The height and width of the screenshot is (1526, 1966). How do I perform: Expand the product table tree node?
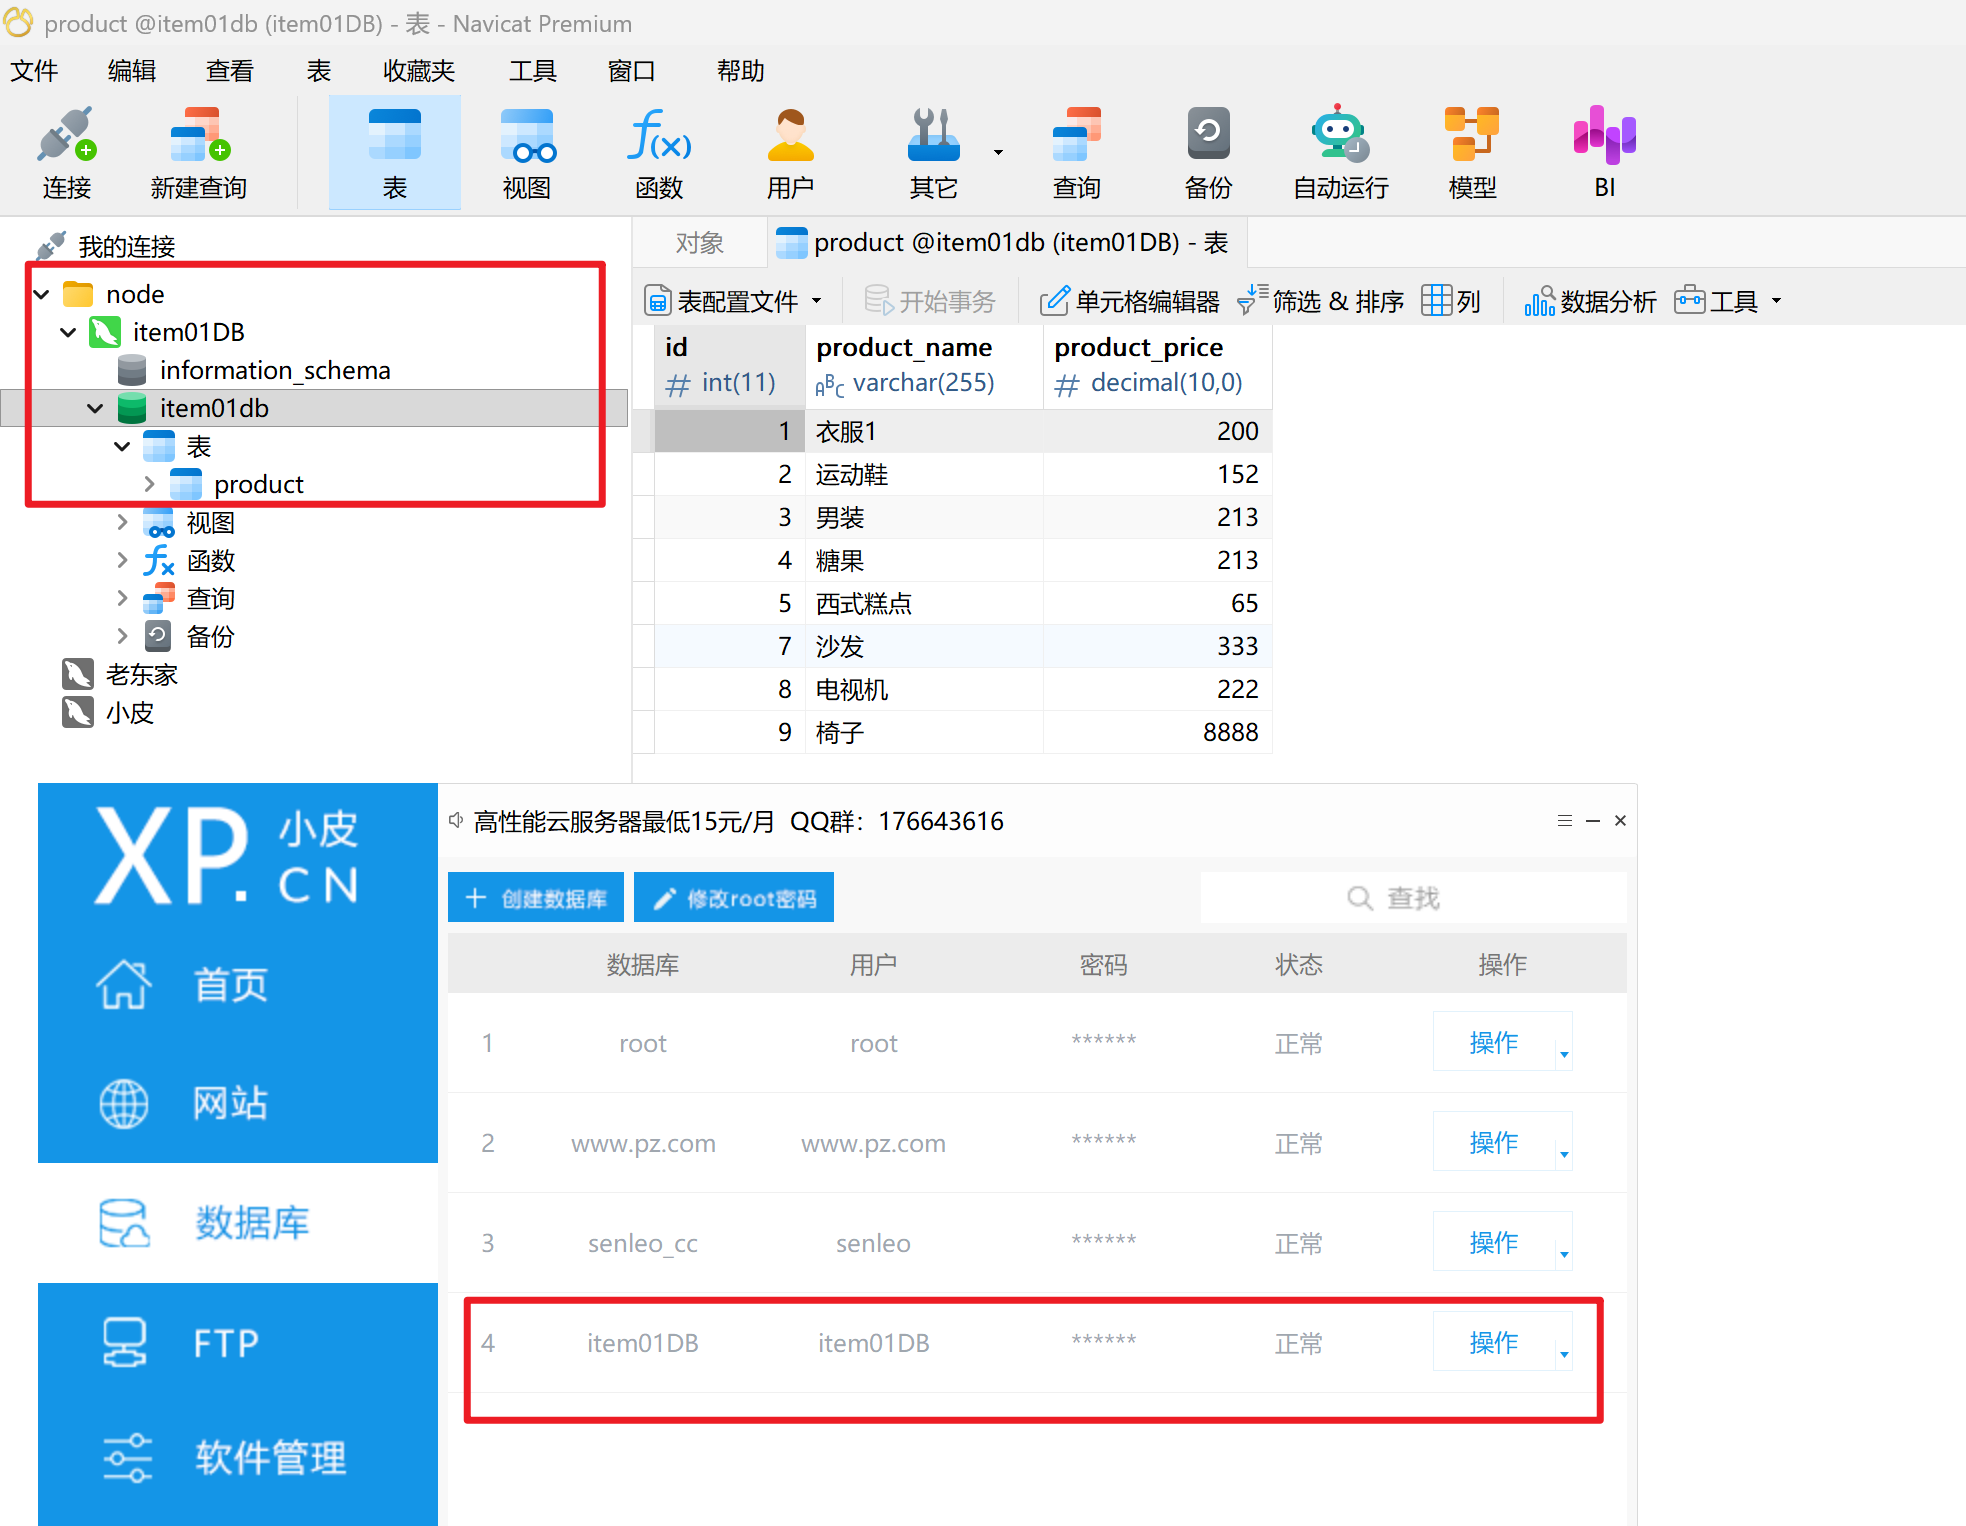(149, 484)
